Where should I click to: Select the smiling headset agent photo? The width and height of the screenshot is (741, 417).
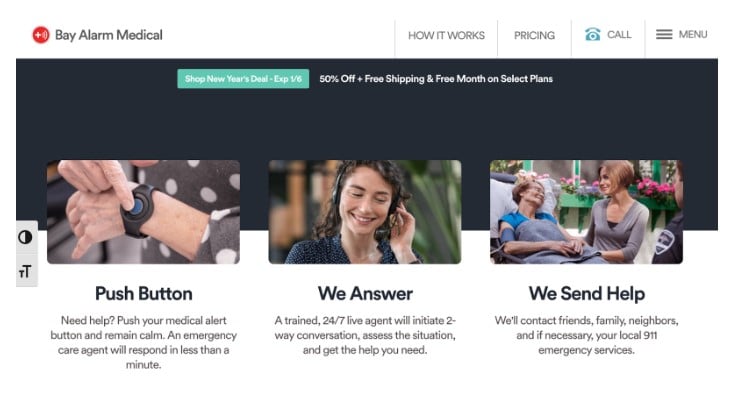pyautogui.click(x=365, y=212)
